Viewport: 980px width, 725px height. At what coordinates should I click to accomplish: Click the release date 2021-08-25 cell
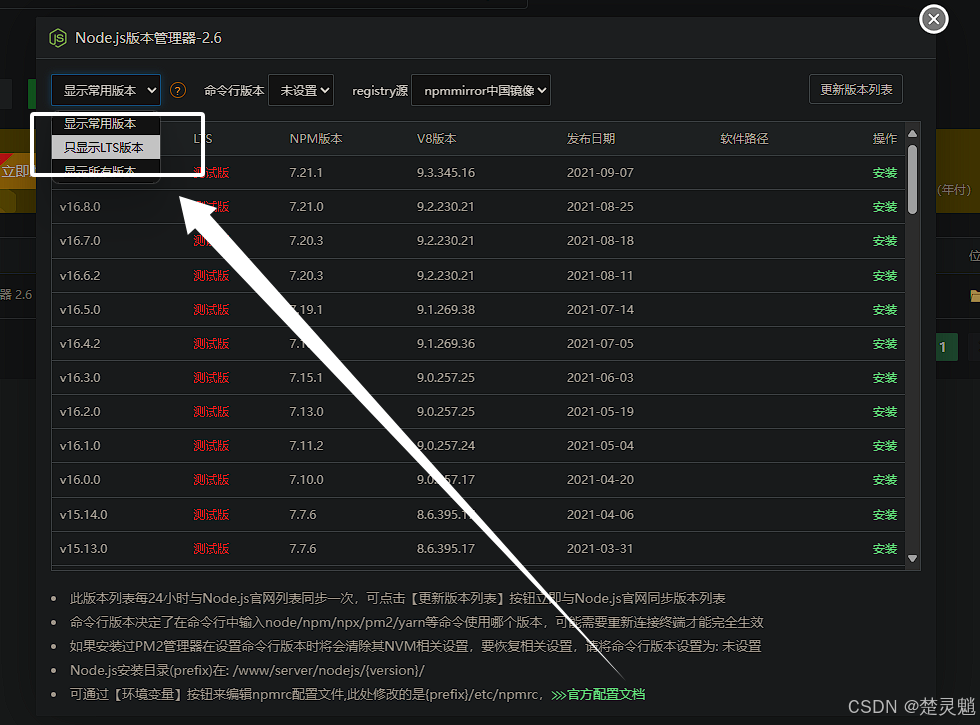600,207
